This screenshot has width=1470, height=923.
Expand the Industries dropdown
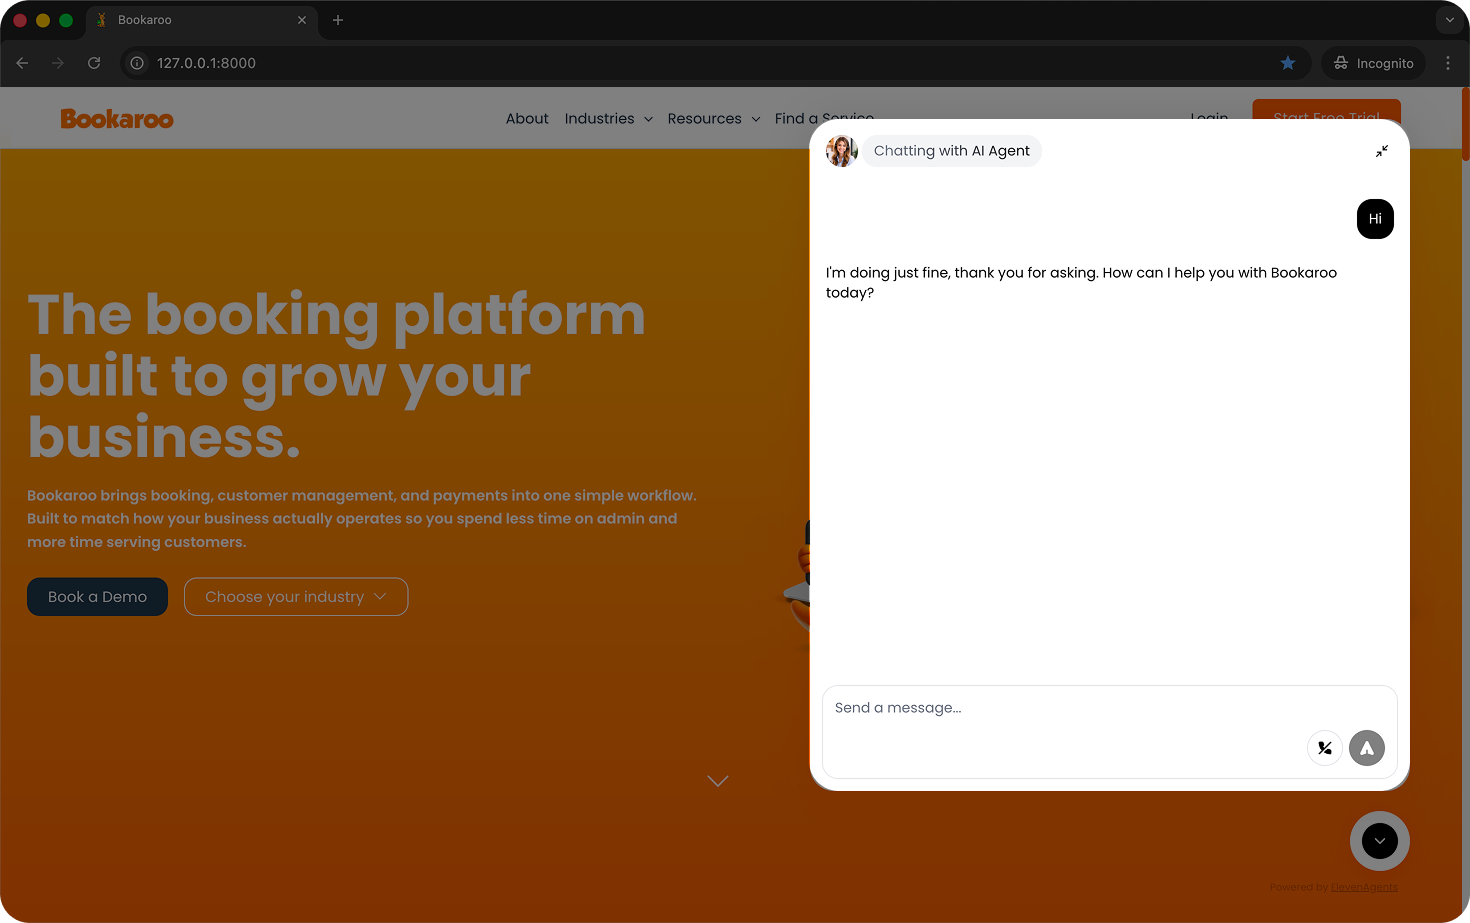click(608, 118)
